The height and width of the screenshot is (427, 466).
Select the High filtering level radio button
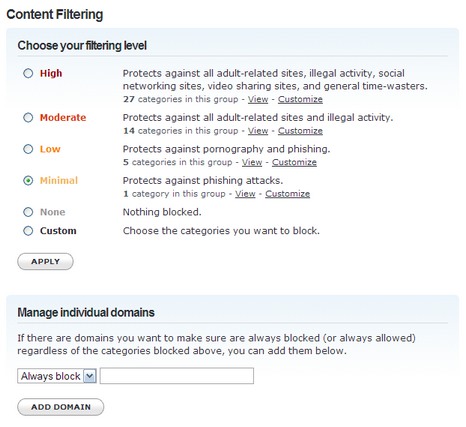tap(28, 73)
